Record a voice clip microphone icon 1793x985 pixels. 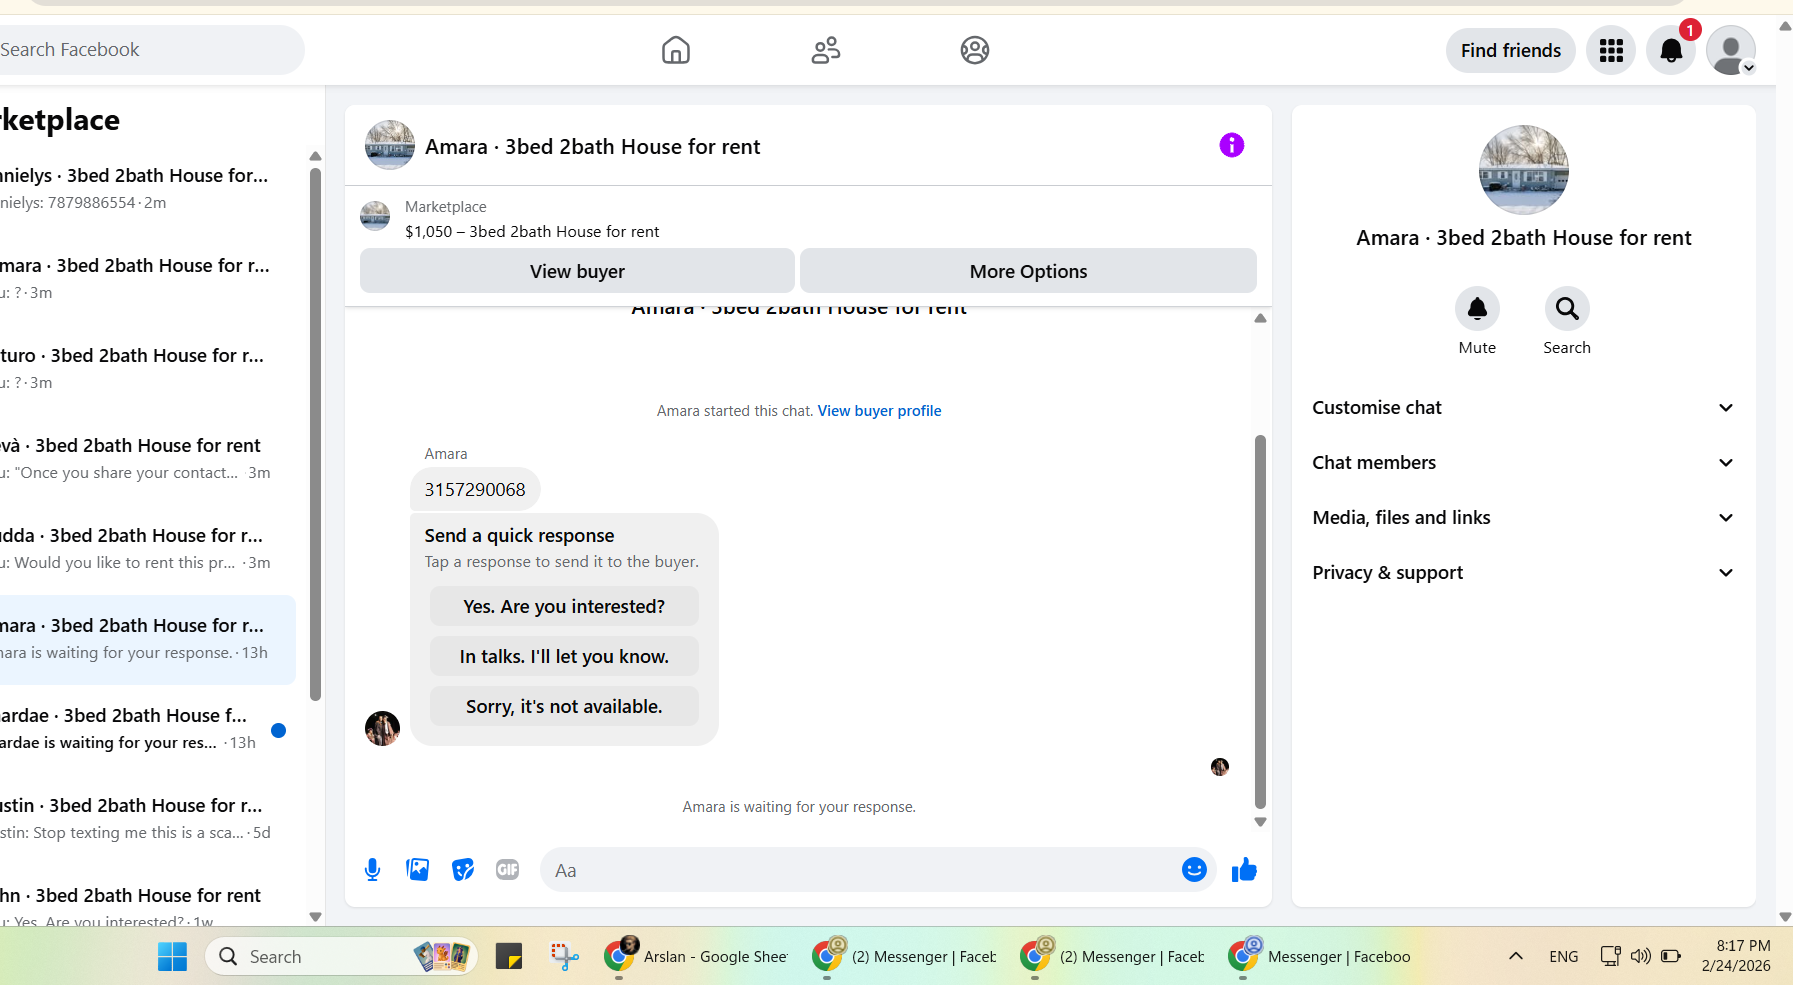(x=373, y=870)
